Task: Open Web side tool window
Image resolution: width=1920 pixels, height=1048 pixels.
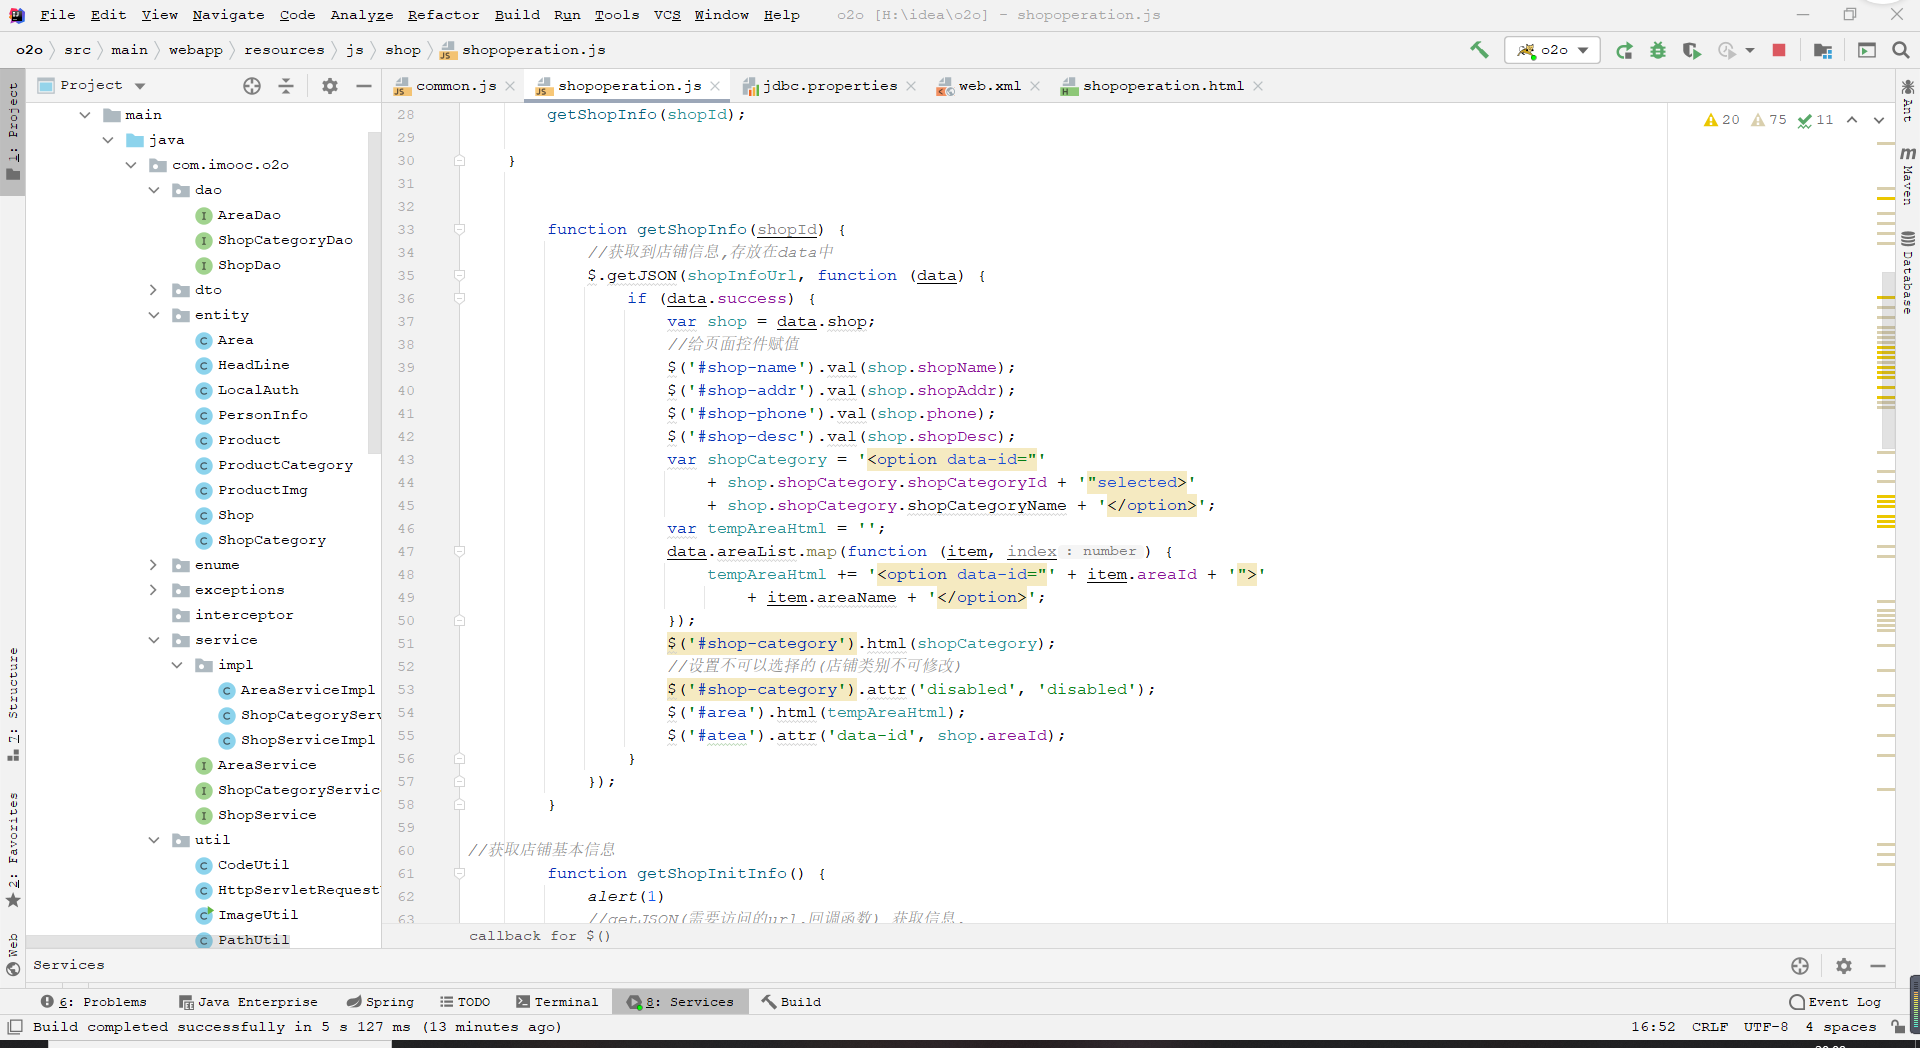Action: coord(13,955)
